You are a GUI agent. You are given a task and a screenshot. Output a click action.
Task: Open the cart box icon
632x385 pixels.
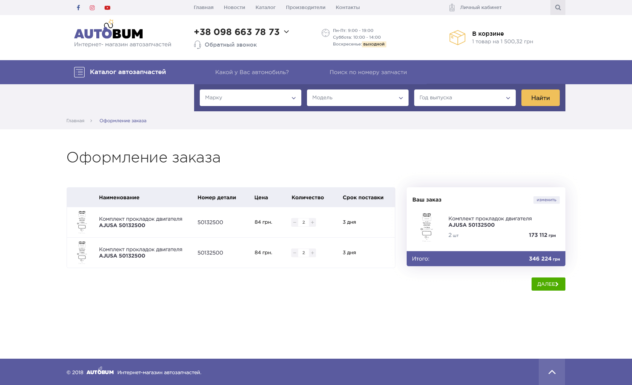457,37
